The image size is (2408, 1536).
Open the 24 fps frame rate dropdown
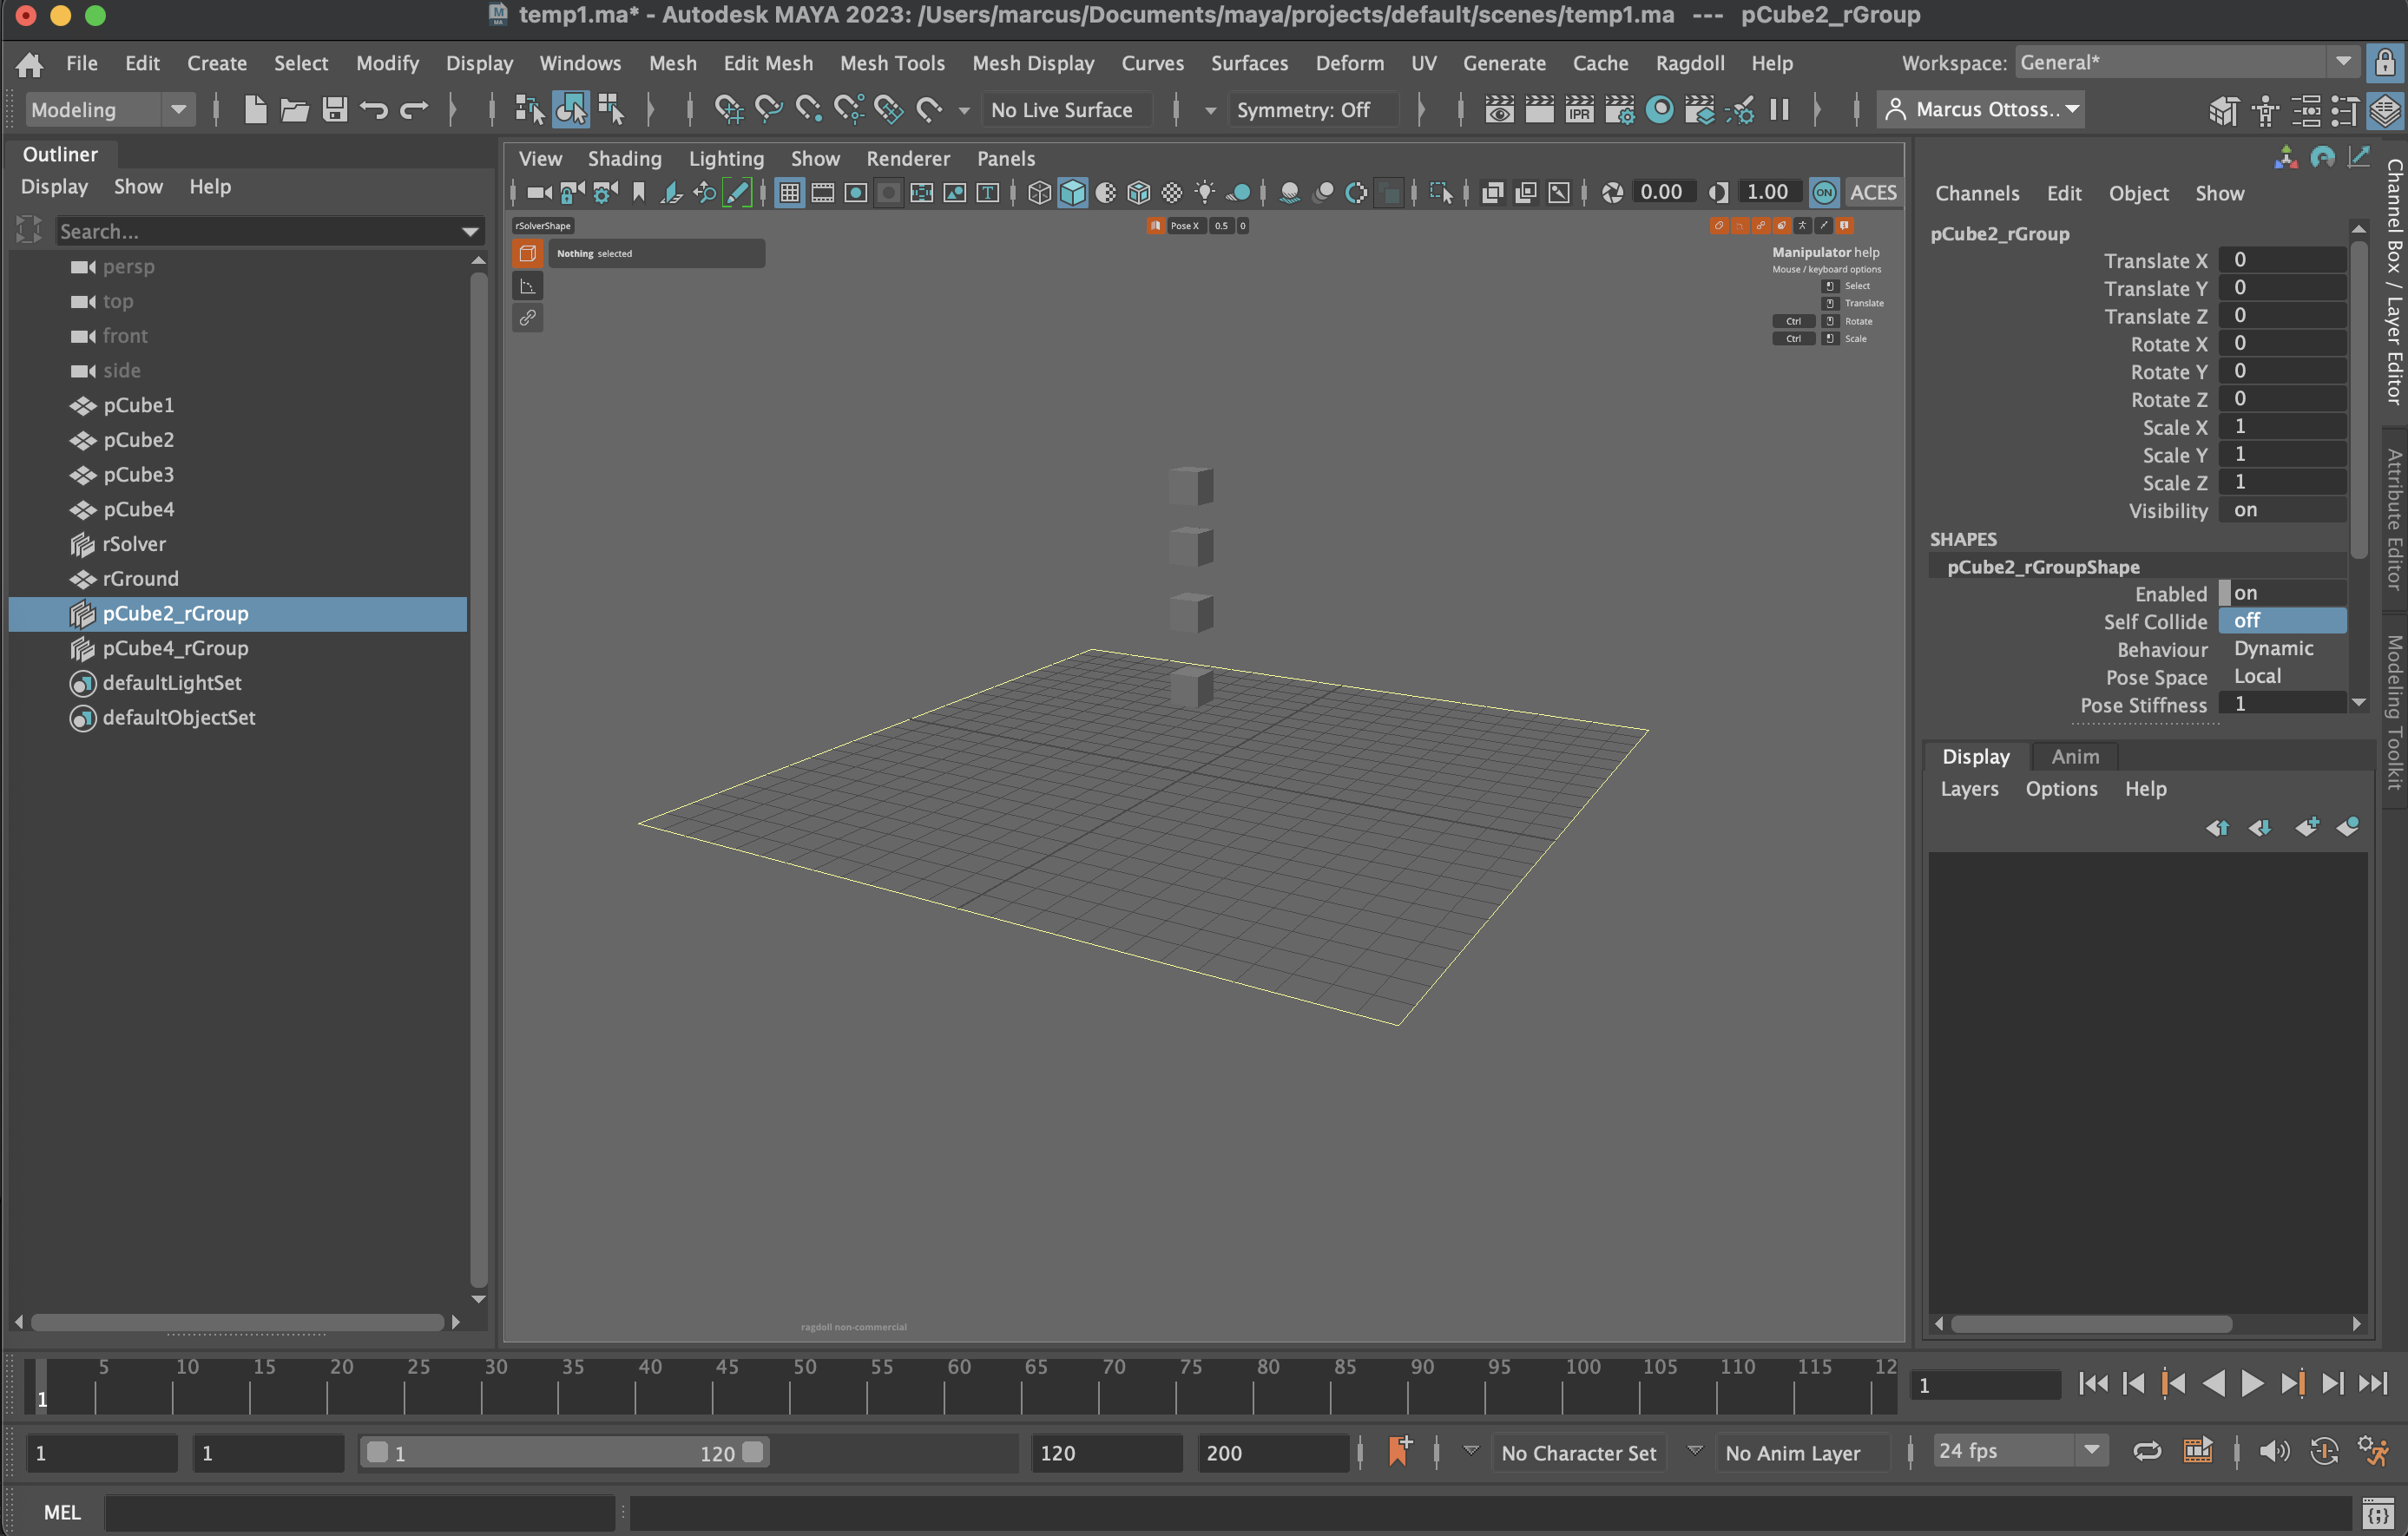coord(2019,1451)
